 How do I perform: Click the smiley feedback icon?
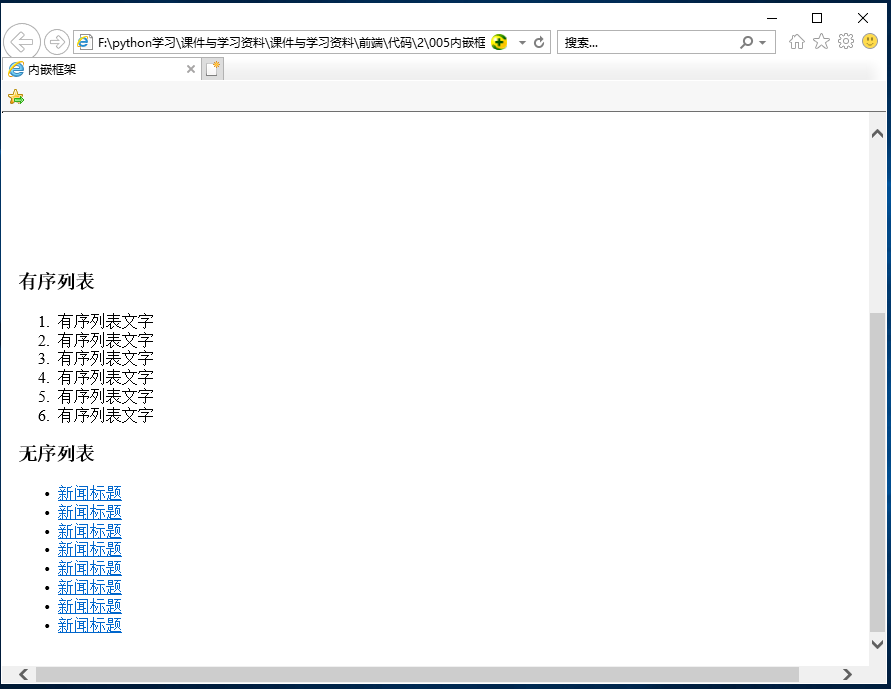coord(870,41)
